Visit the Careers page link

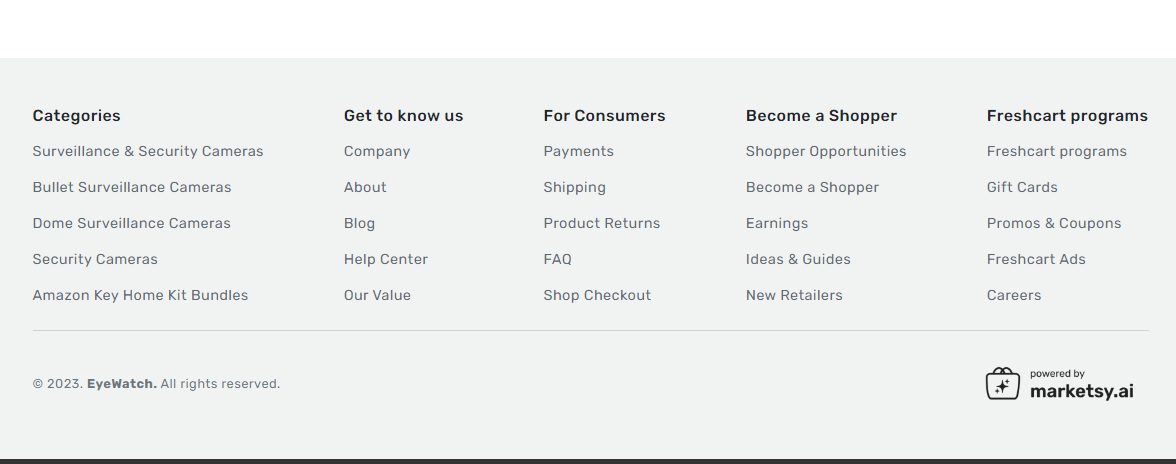click(1013, 295)
